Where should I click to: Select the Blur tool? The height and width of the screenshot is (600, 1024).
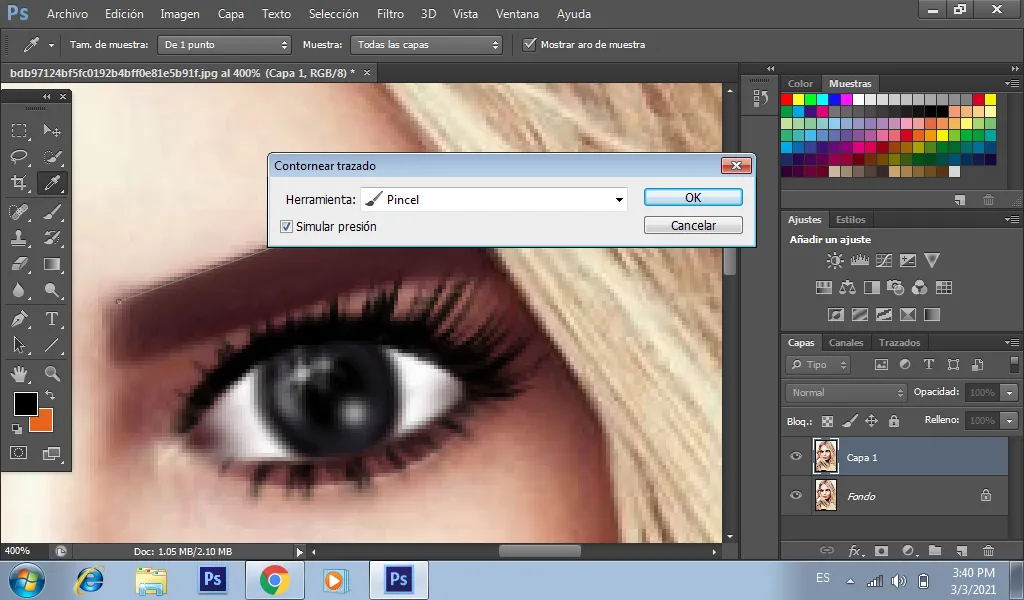click(x=19, y=291)
